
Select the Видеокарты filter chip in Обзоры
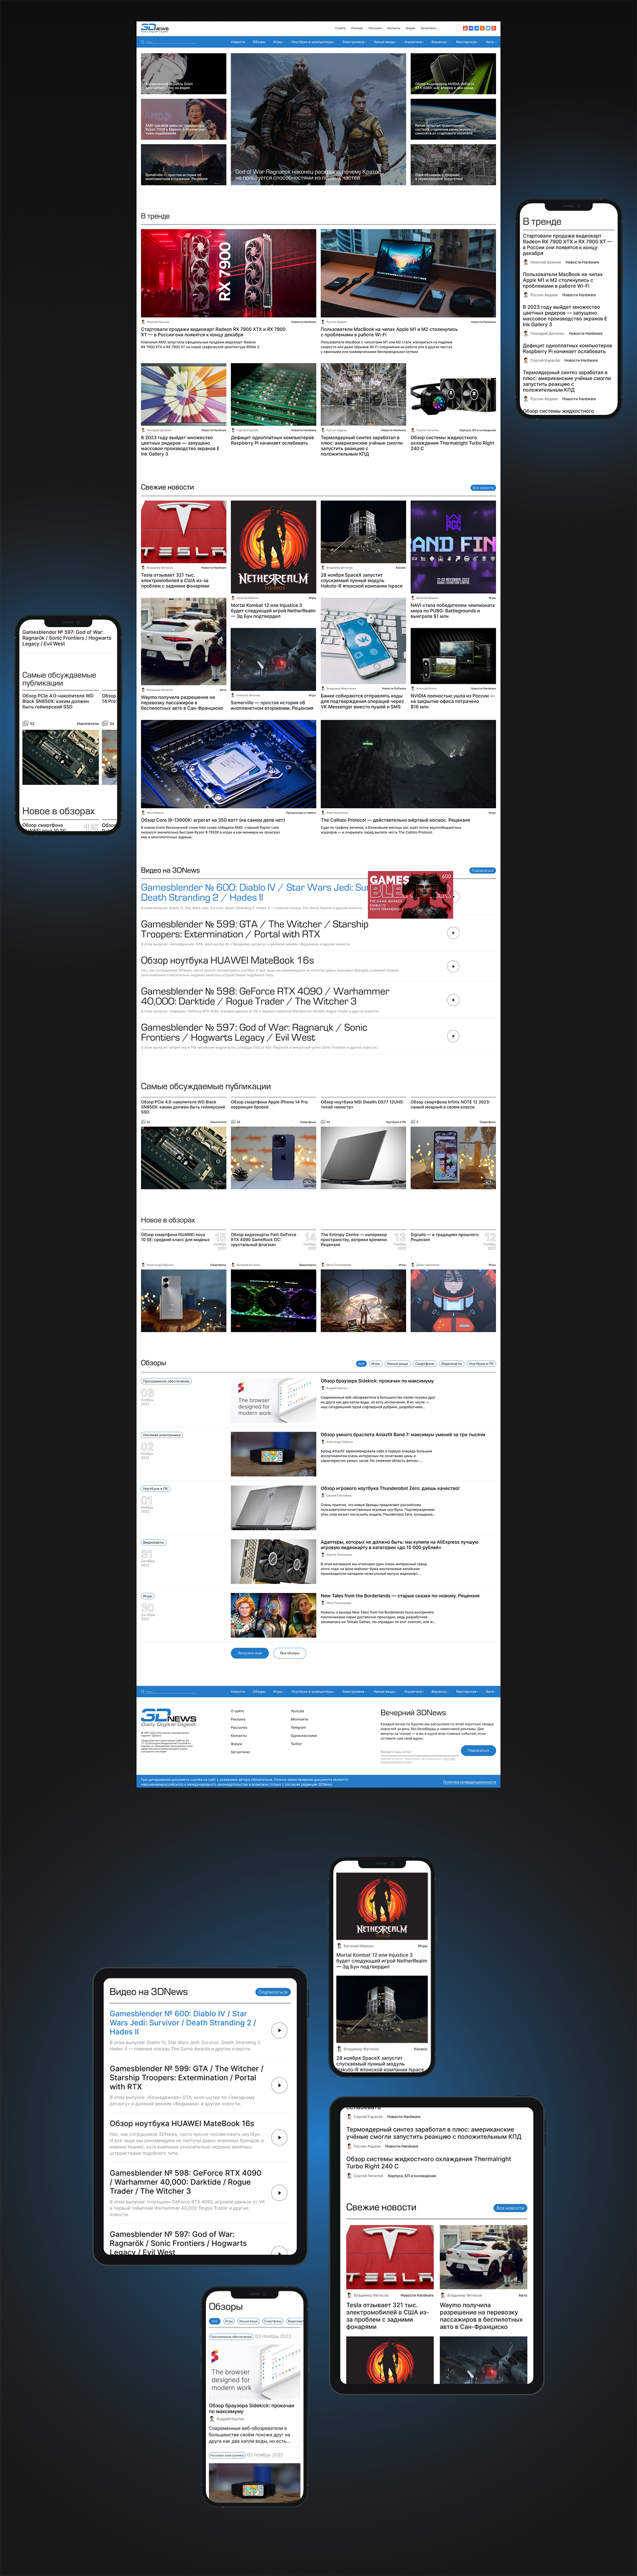(x=452, y=1363)
